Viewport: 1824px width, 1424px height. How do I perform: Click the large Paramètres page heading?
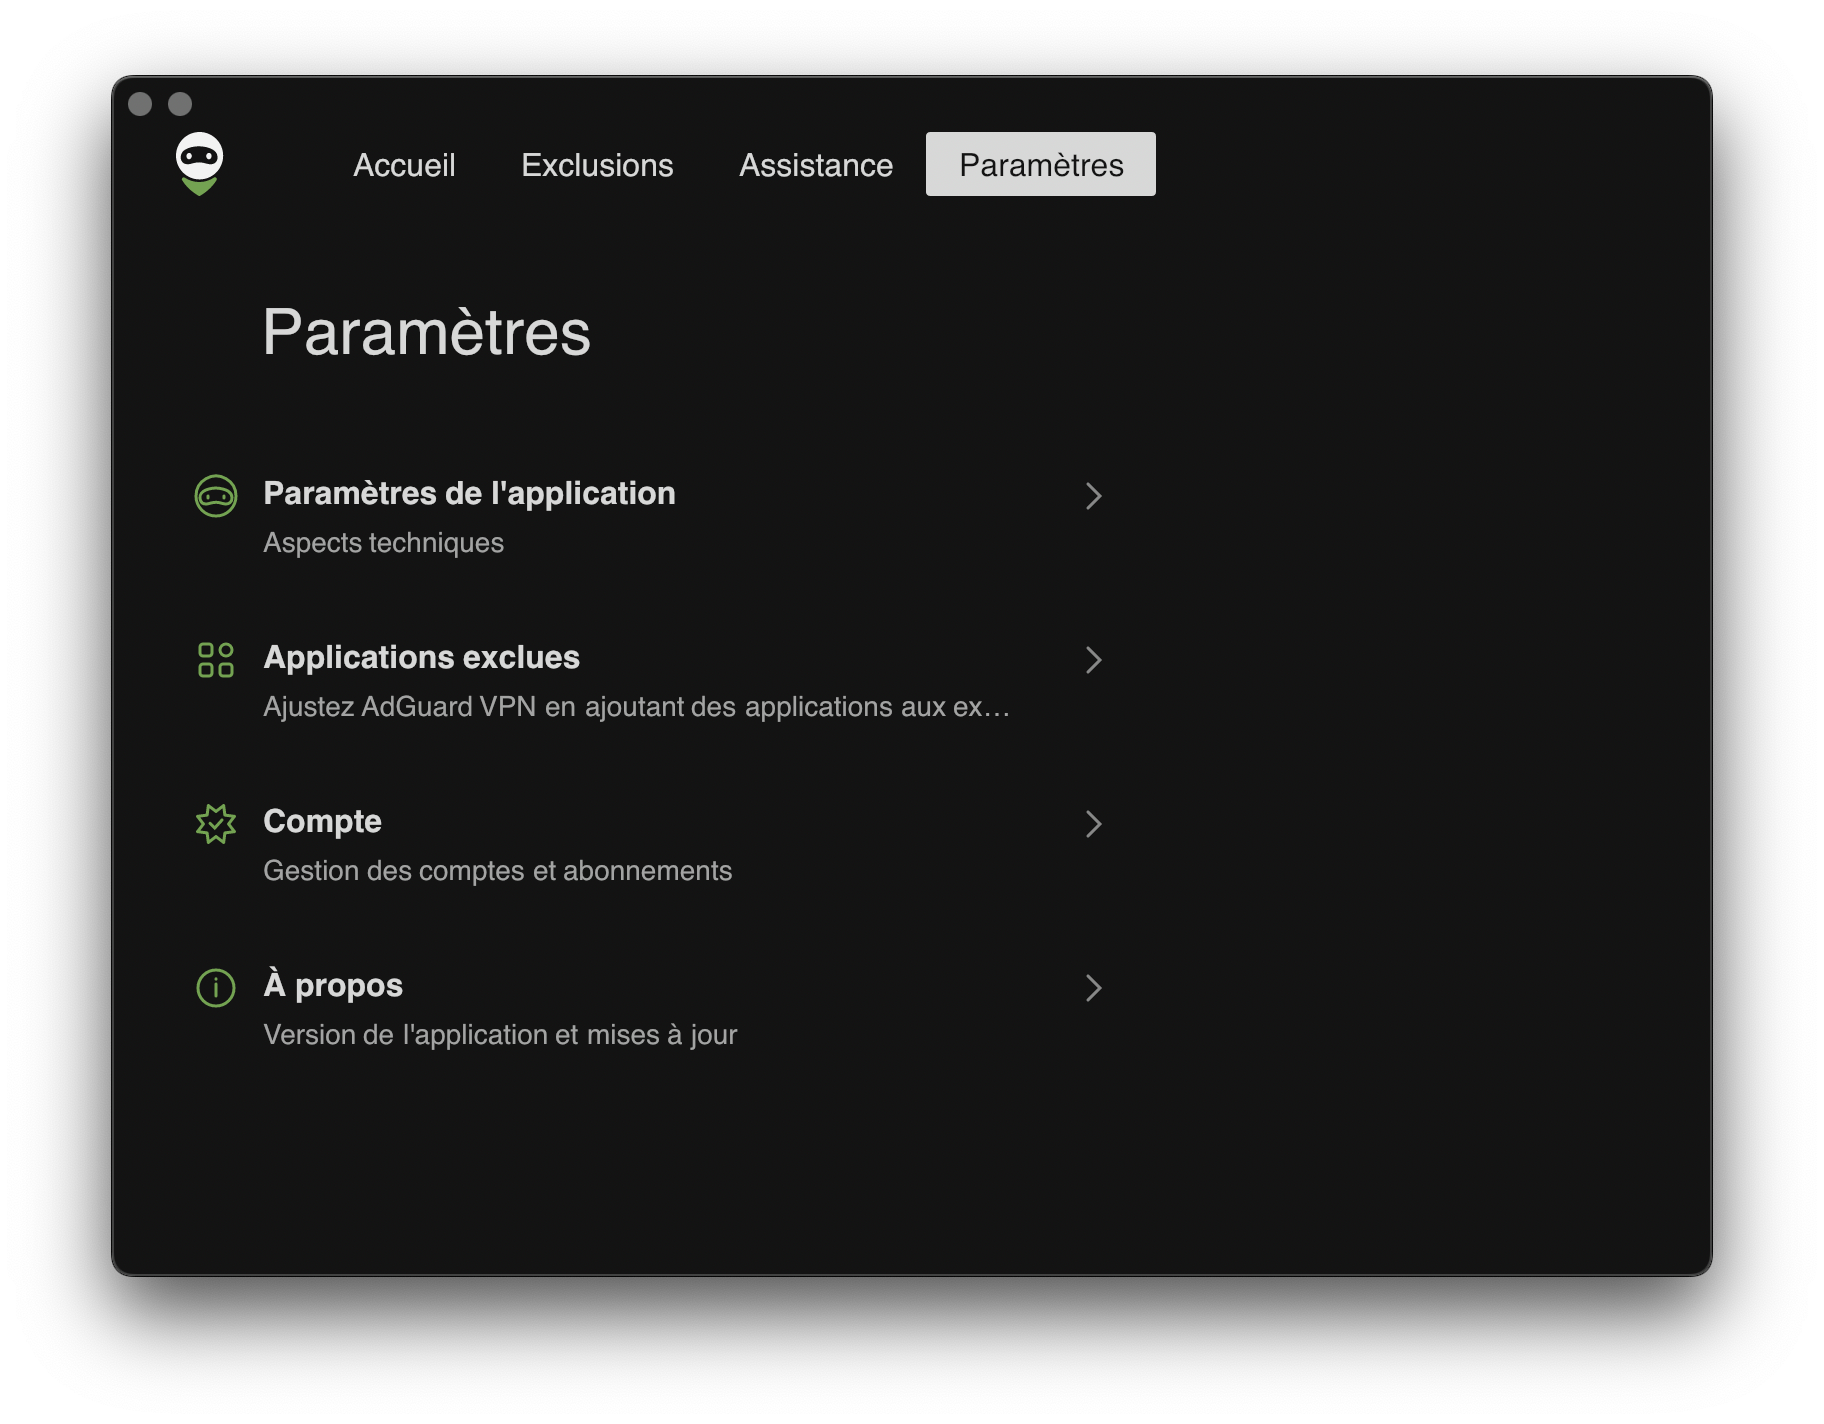pyautogui.click(x=427, y=332)
